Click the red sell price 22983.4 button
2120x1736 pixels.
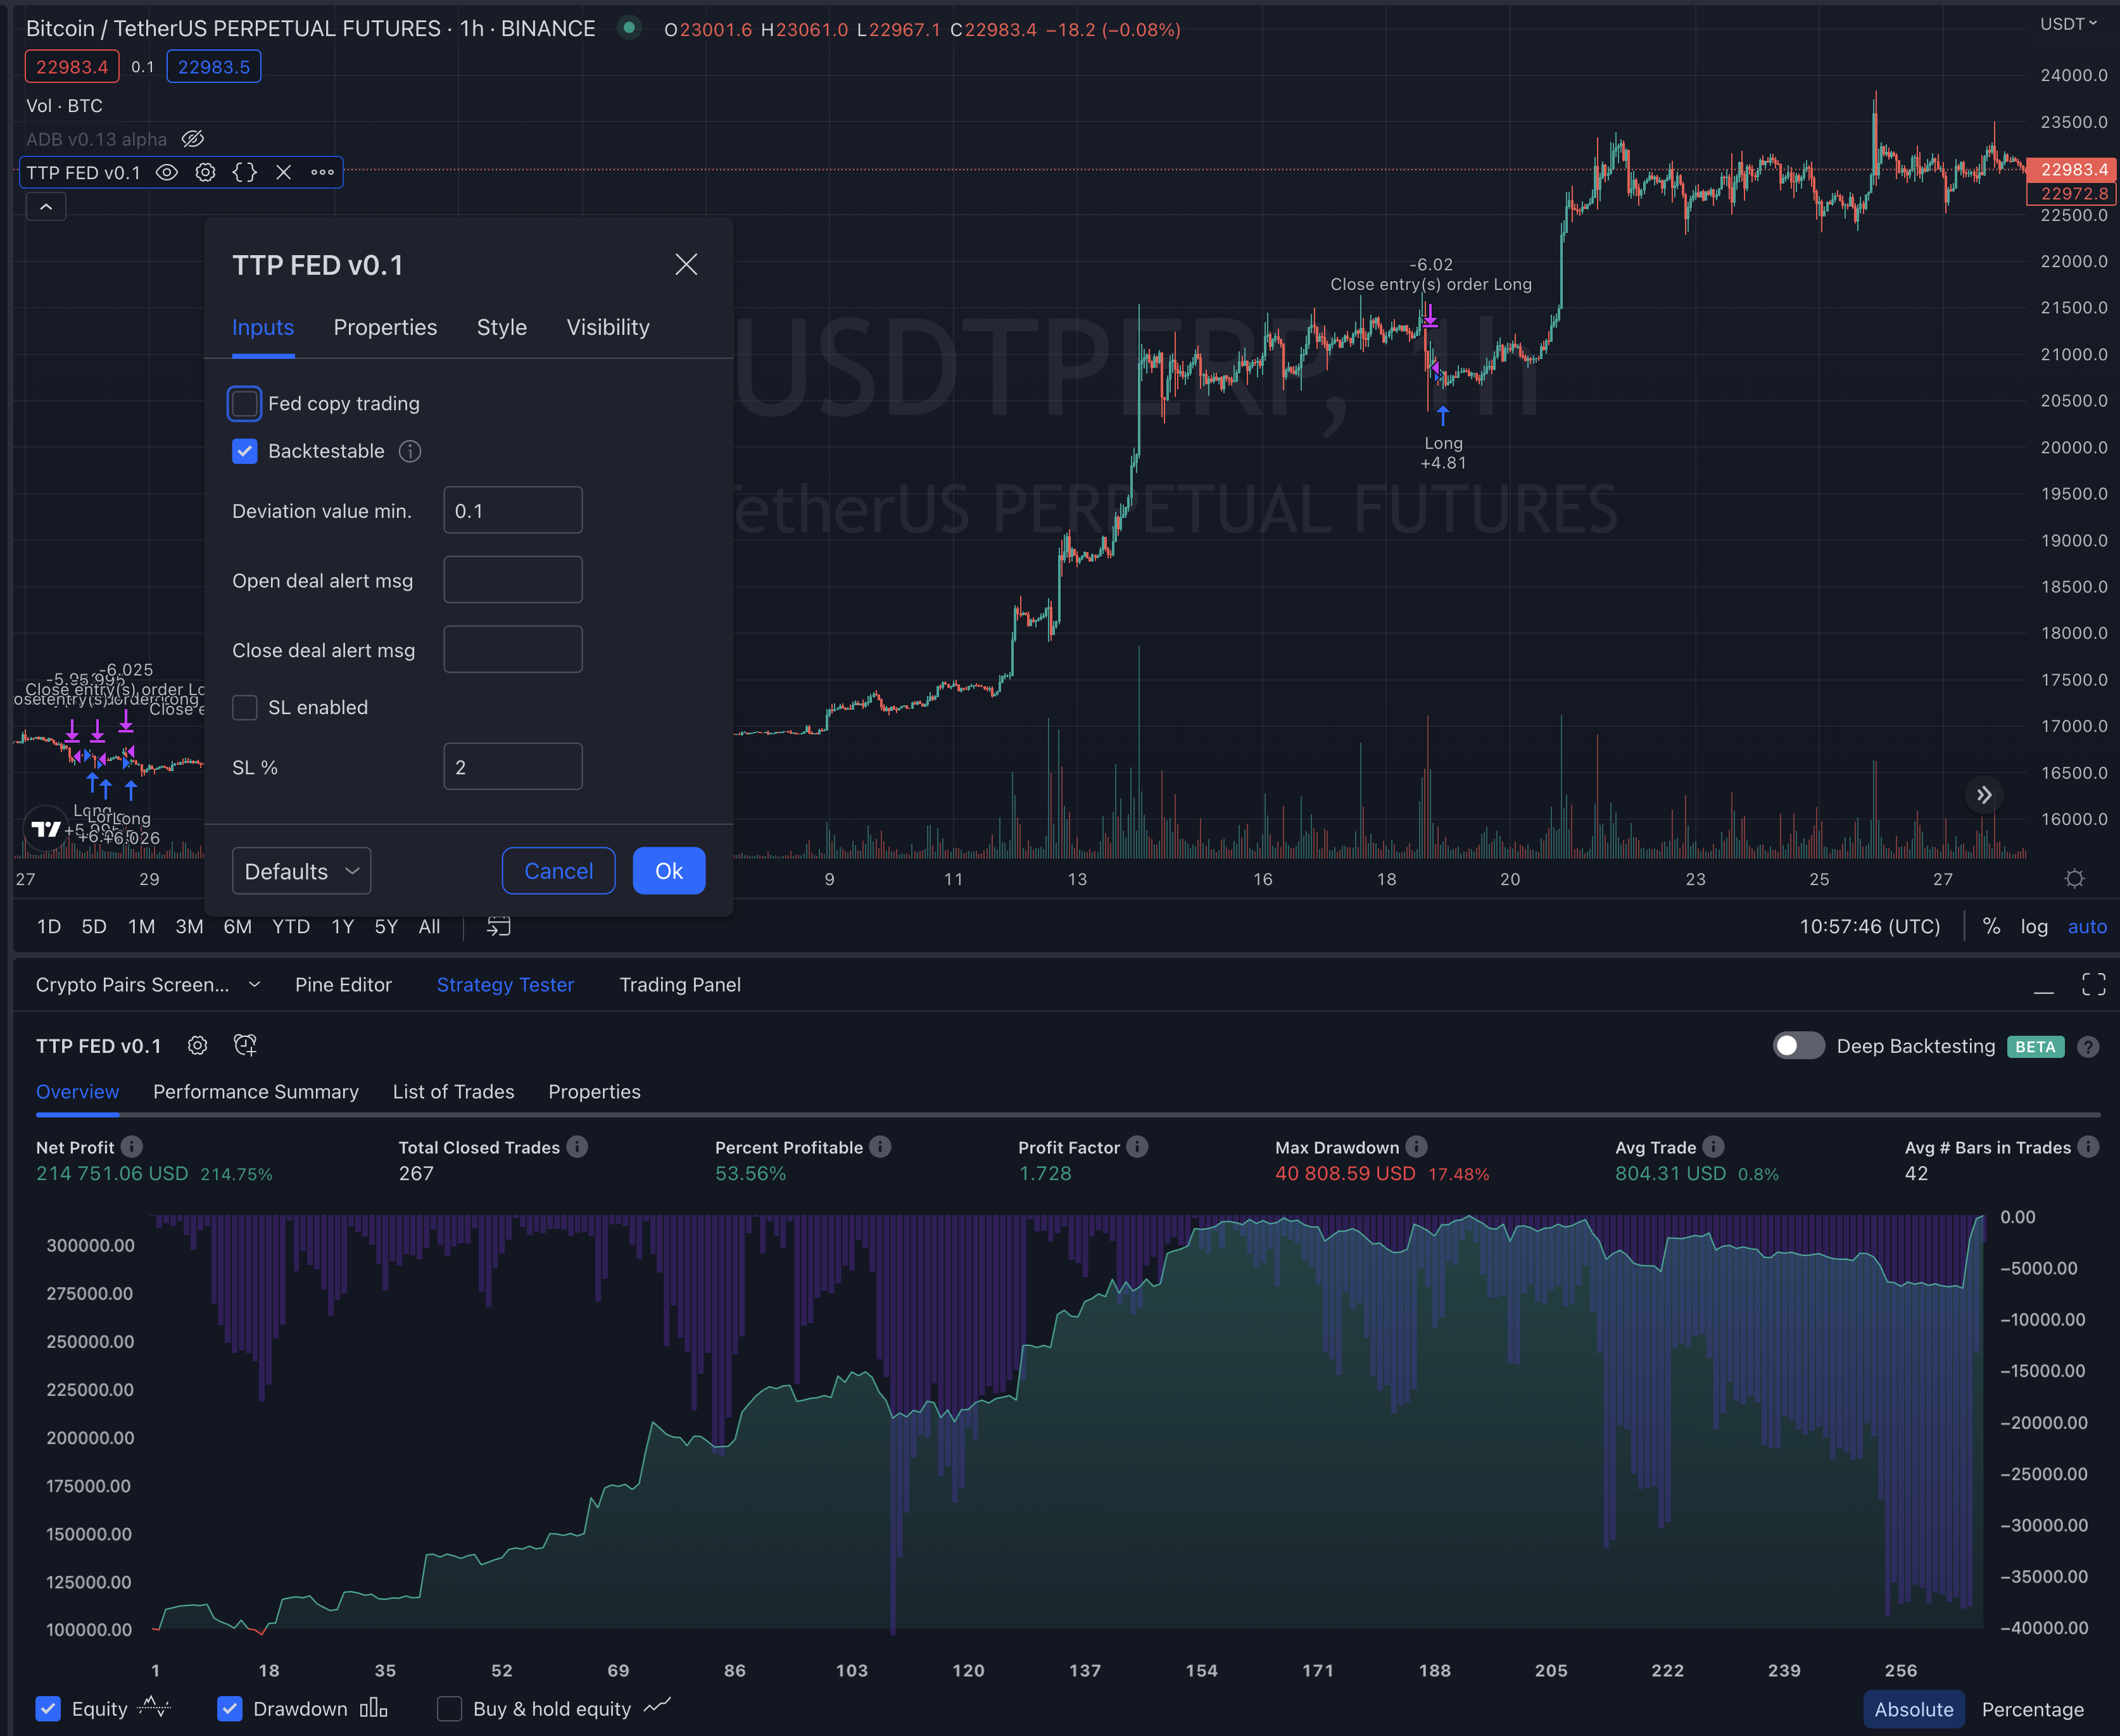[72, 67]
